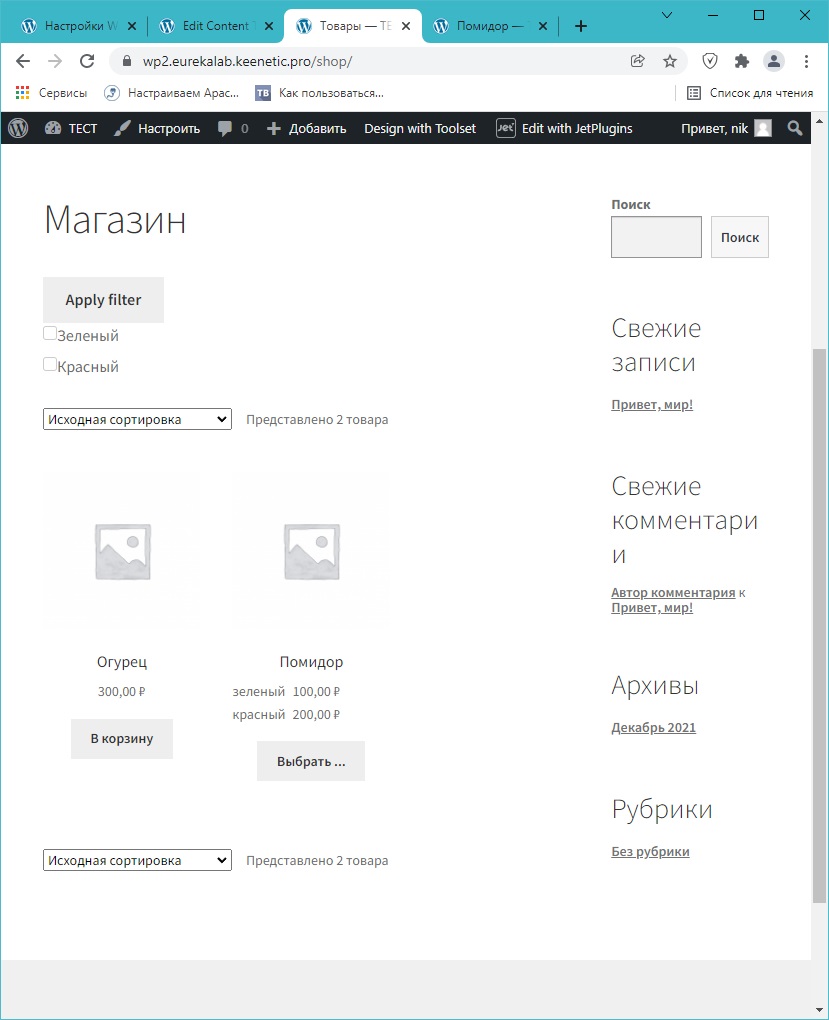Add Огурец to cart with В корзину

[122, 739]
